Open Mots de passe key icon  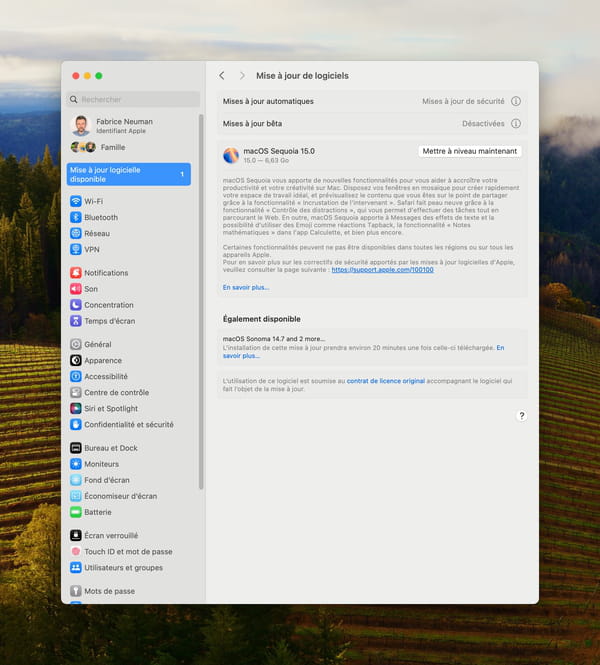point(75,591)
